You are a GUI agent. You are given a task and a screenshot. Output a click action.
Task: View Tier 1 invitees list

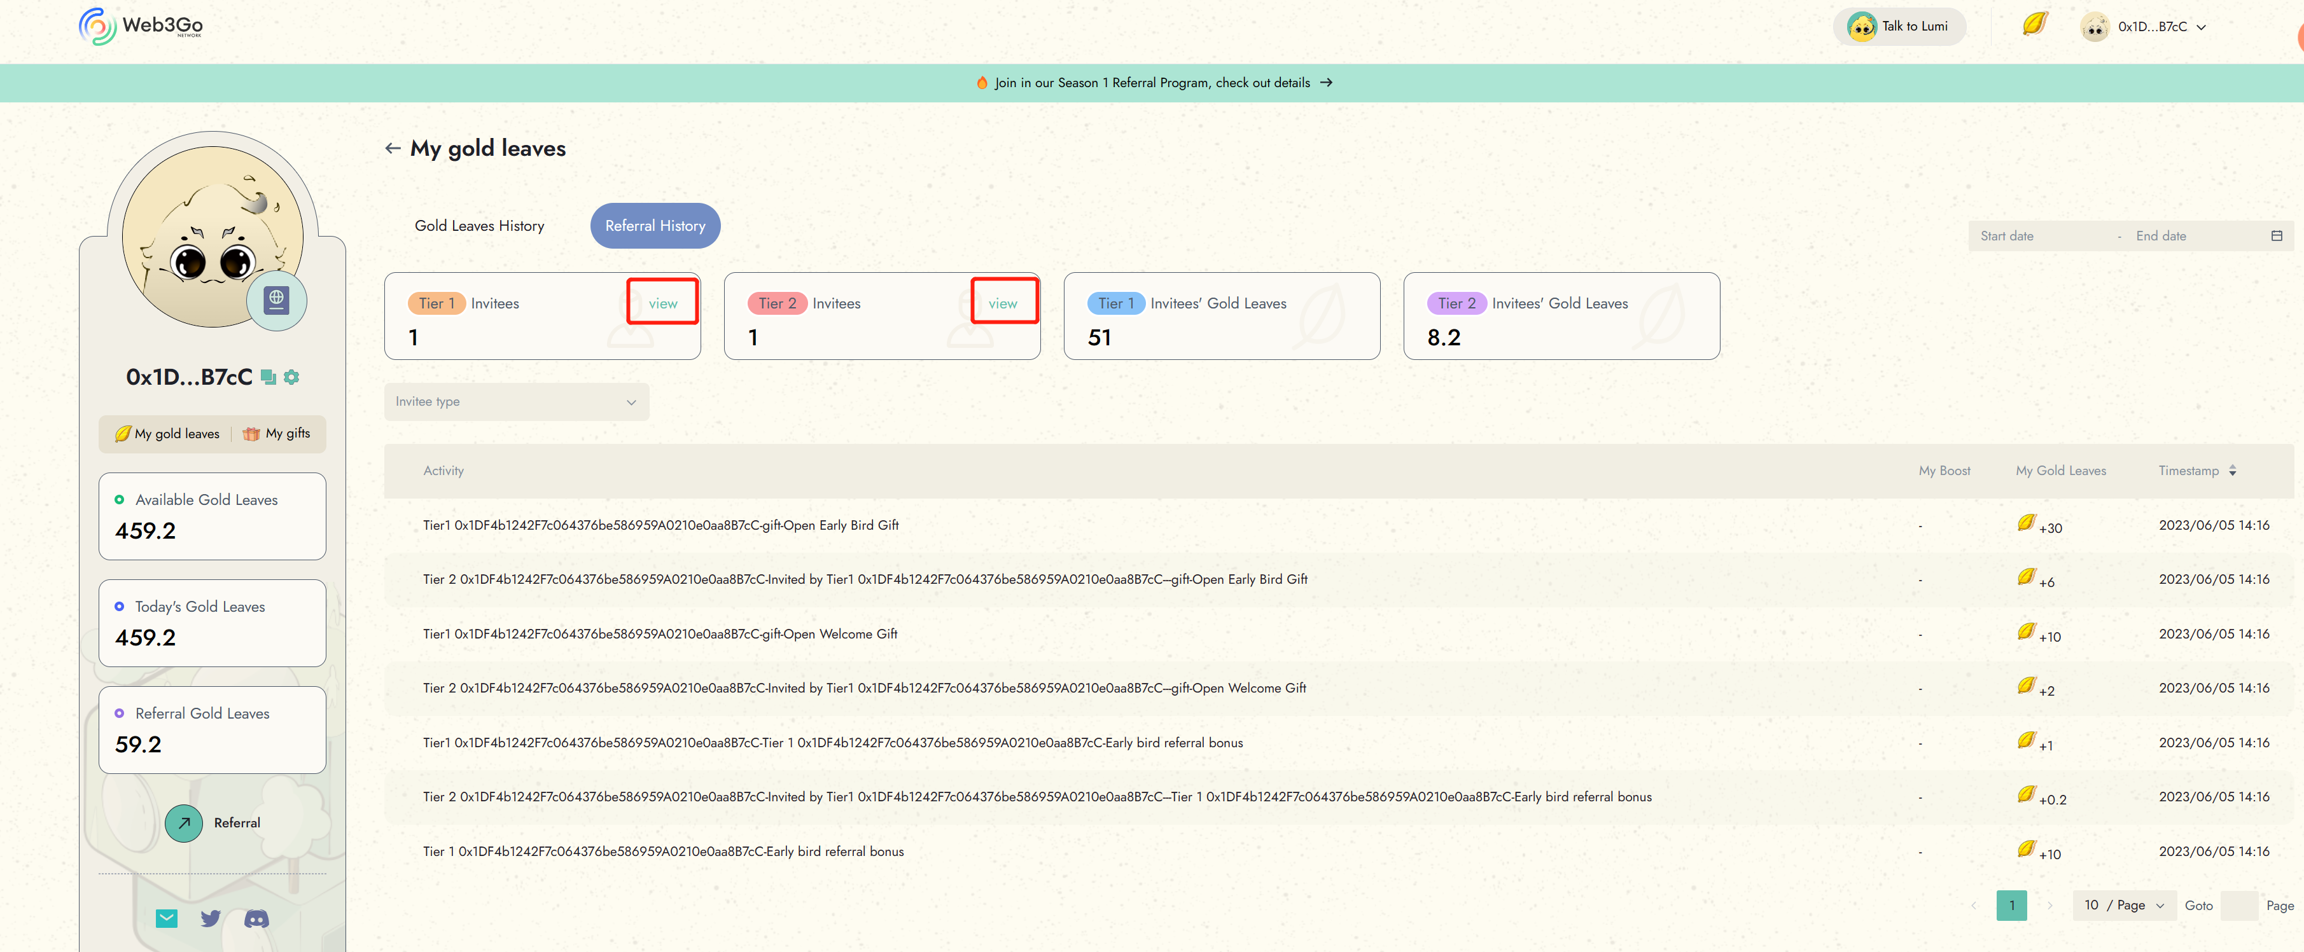point(662,303)
